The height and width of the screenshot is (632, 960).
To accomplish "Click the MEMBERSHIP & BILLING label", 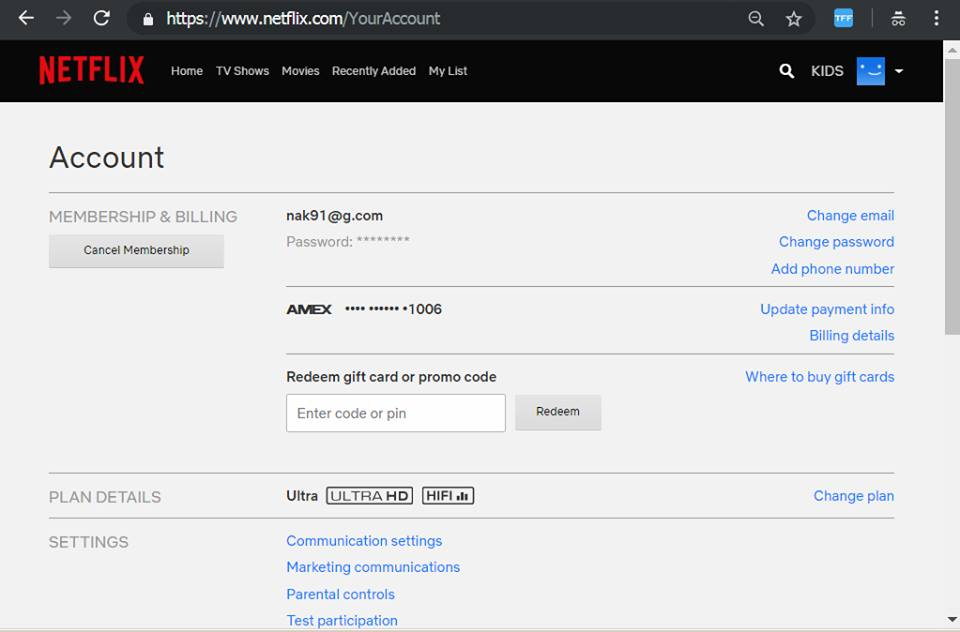I will 143,217.
